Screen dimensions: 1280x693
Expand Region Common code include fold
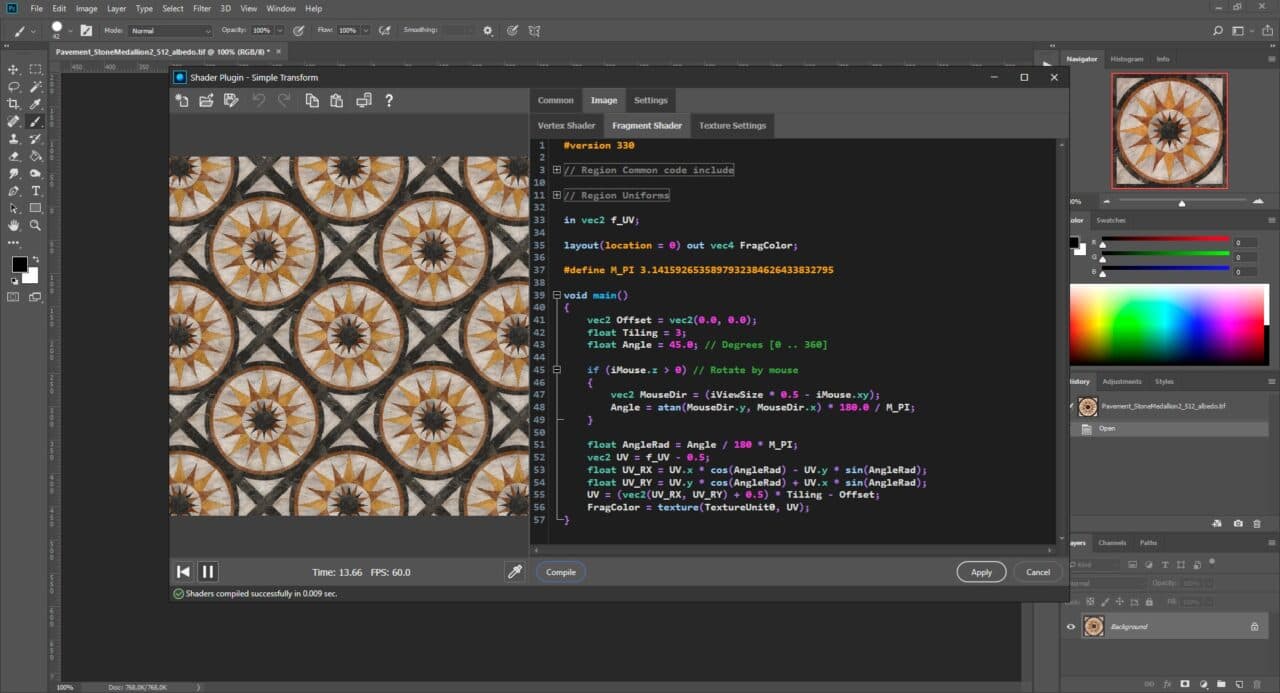[x=556, y=170]
